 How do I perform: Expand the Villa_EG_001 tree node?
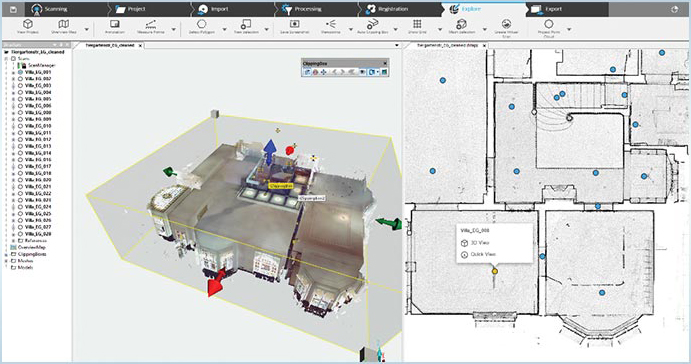coord(14,72)
